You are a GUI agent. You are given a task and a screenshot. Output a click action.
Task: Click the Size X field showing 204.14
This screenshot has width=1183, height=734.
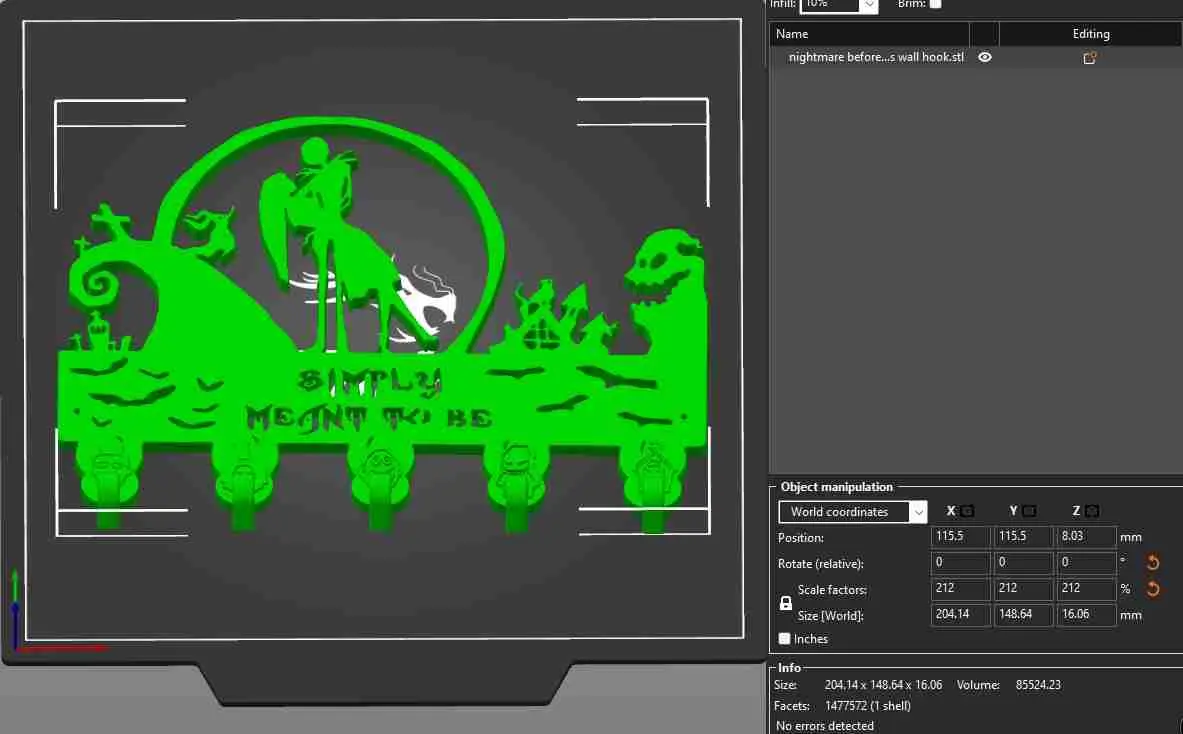pos(960,615)
